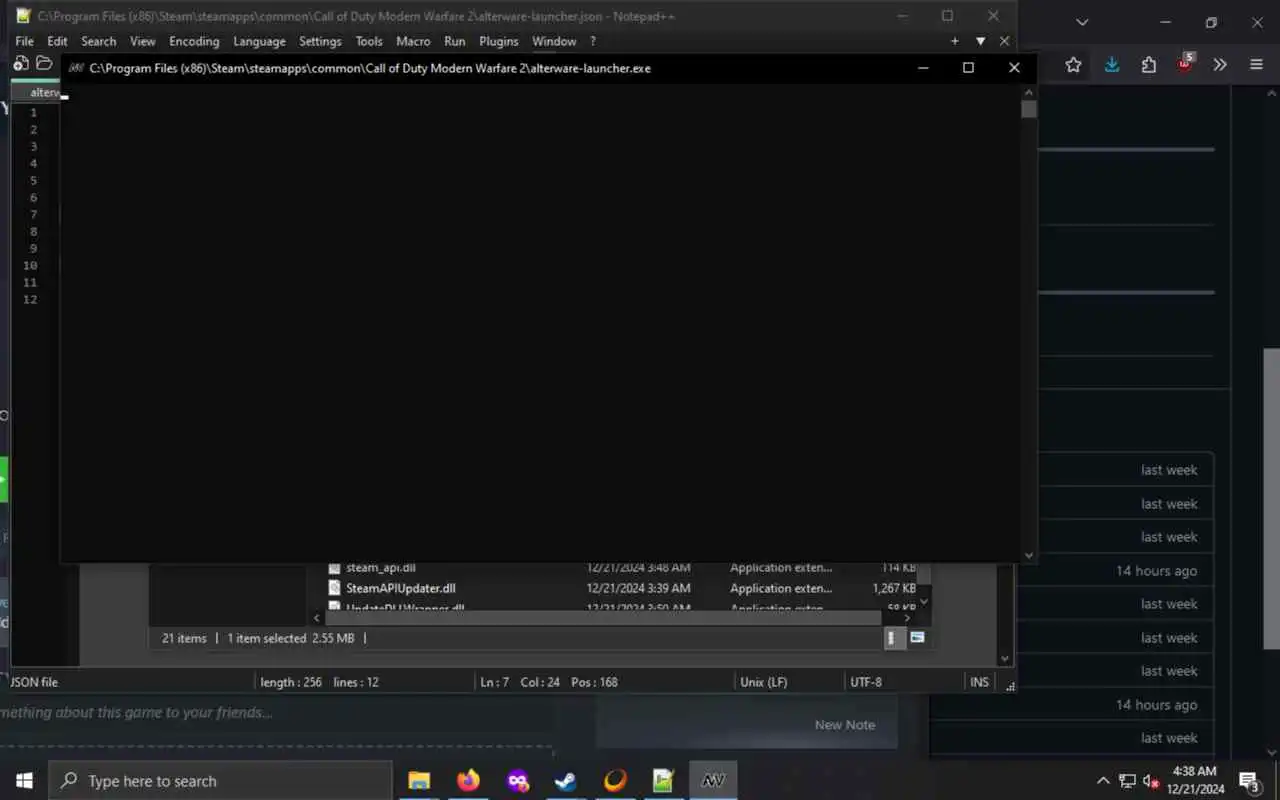
Task: Open Firefox from the taskbar
Action: click(468, 781)
